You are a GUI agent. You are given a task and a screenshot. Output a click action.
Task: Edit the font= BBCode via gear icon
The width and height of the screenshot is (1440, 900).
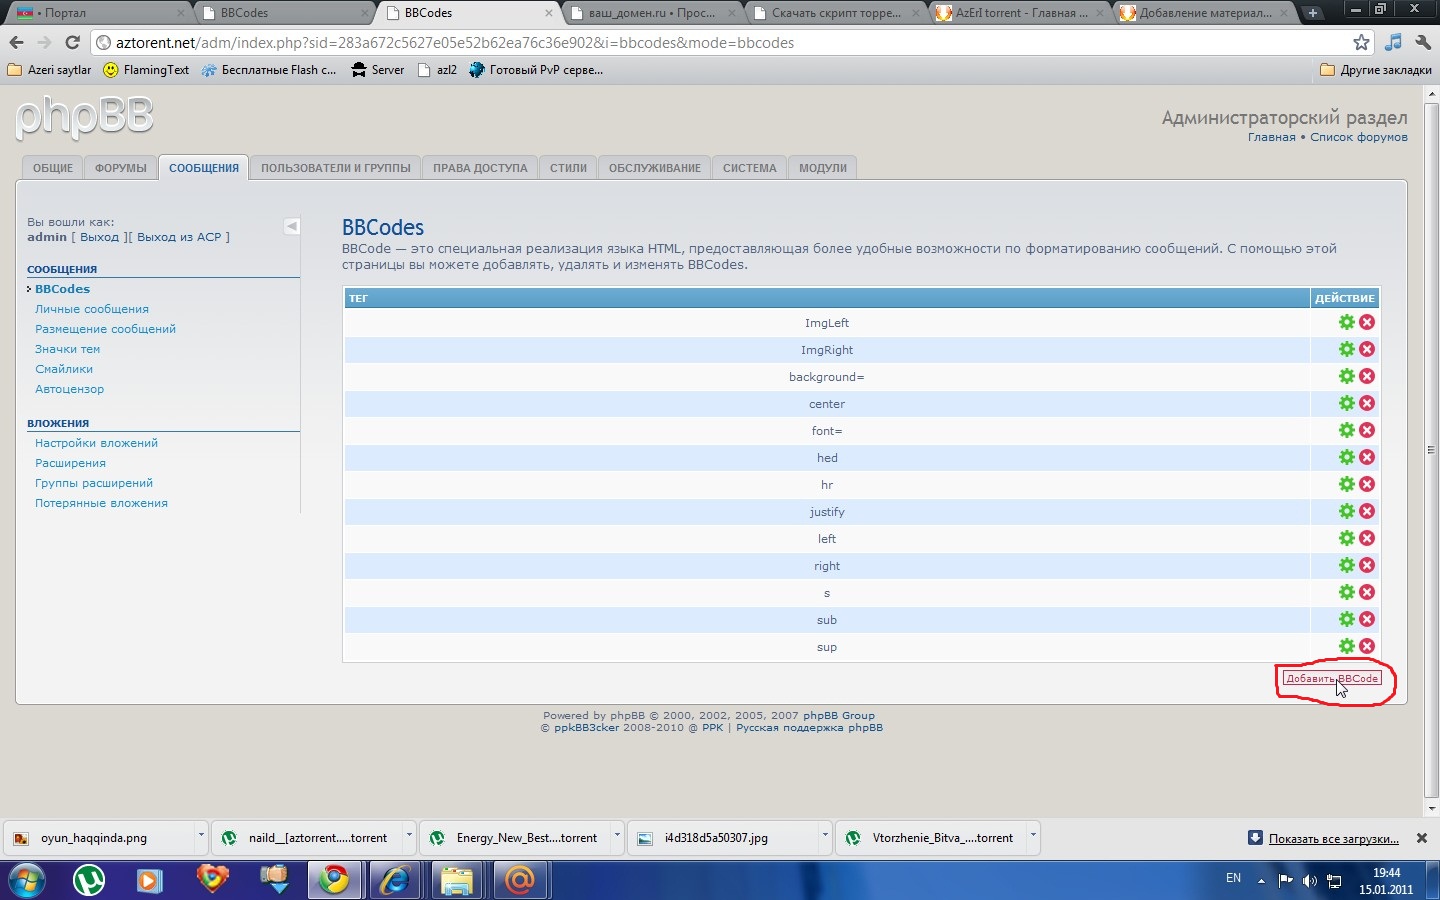coord(1347,430)
